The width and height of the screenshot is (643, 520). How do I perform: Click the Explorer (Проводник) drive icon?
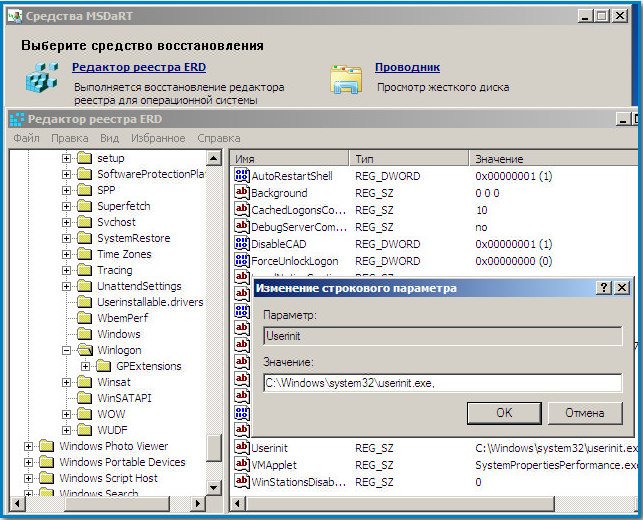click(346, 80)
